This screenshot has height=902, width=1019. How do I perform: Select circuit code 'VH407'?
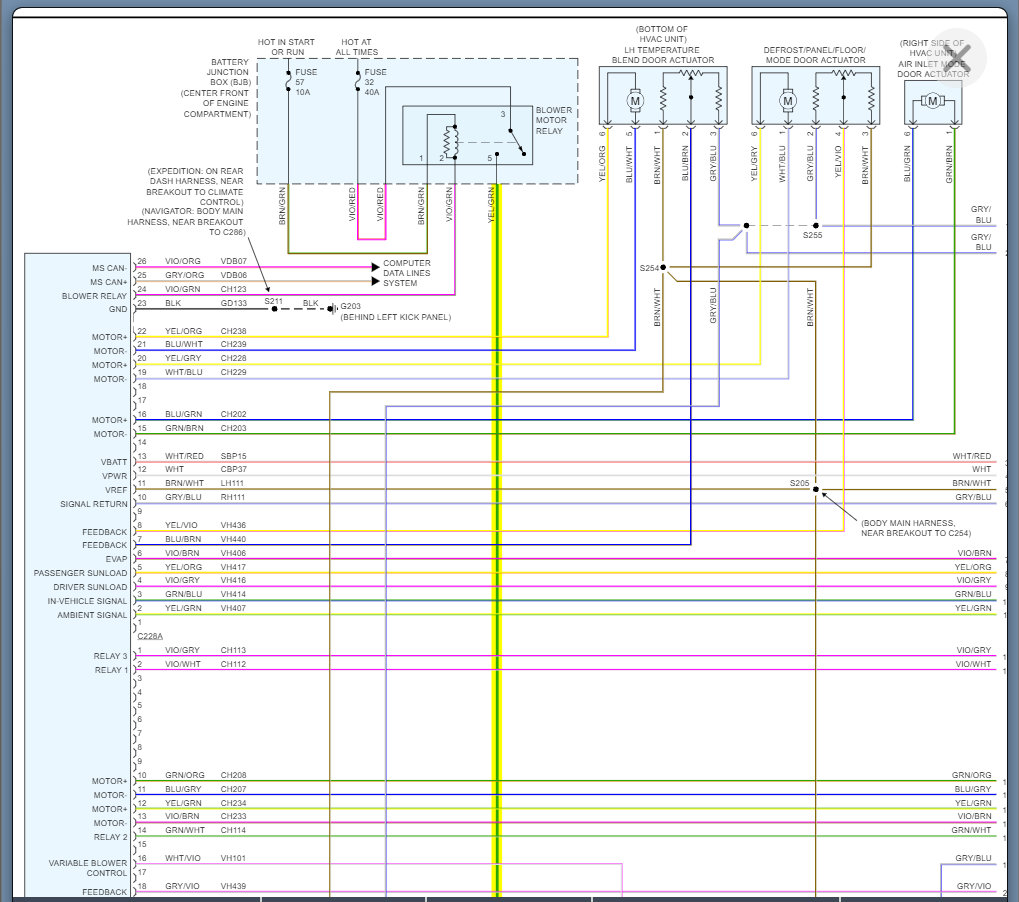coord(233,608)
